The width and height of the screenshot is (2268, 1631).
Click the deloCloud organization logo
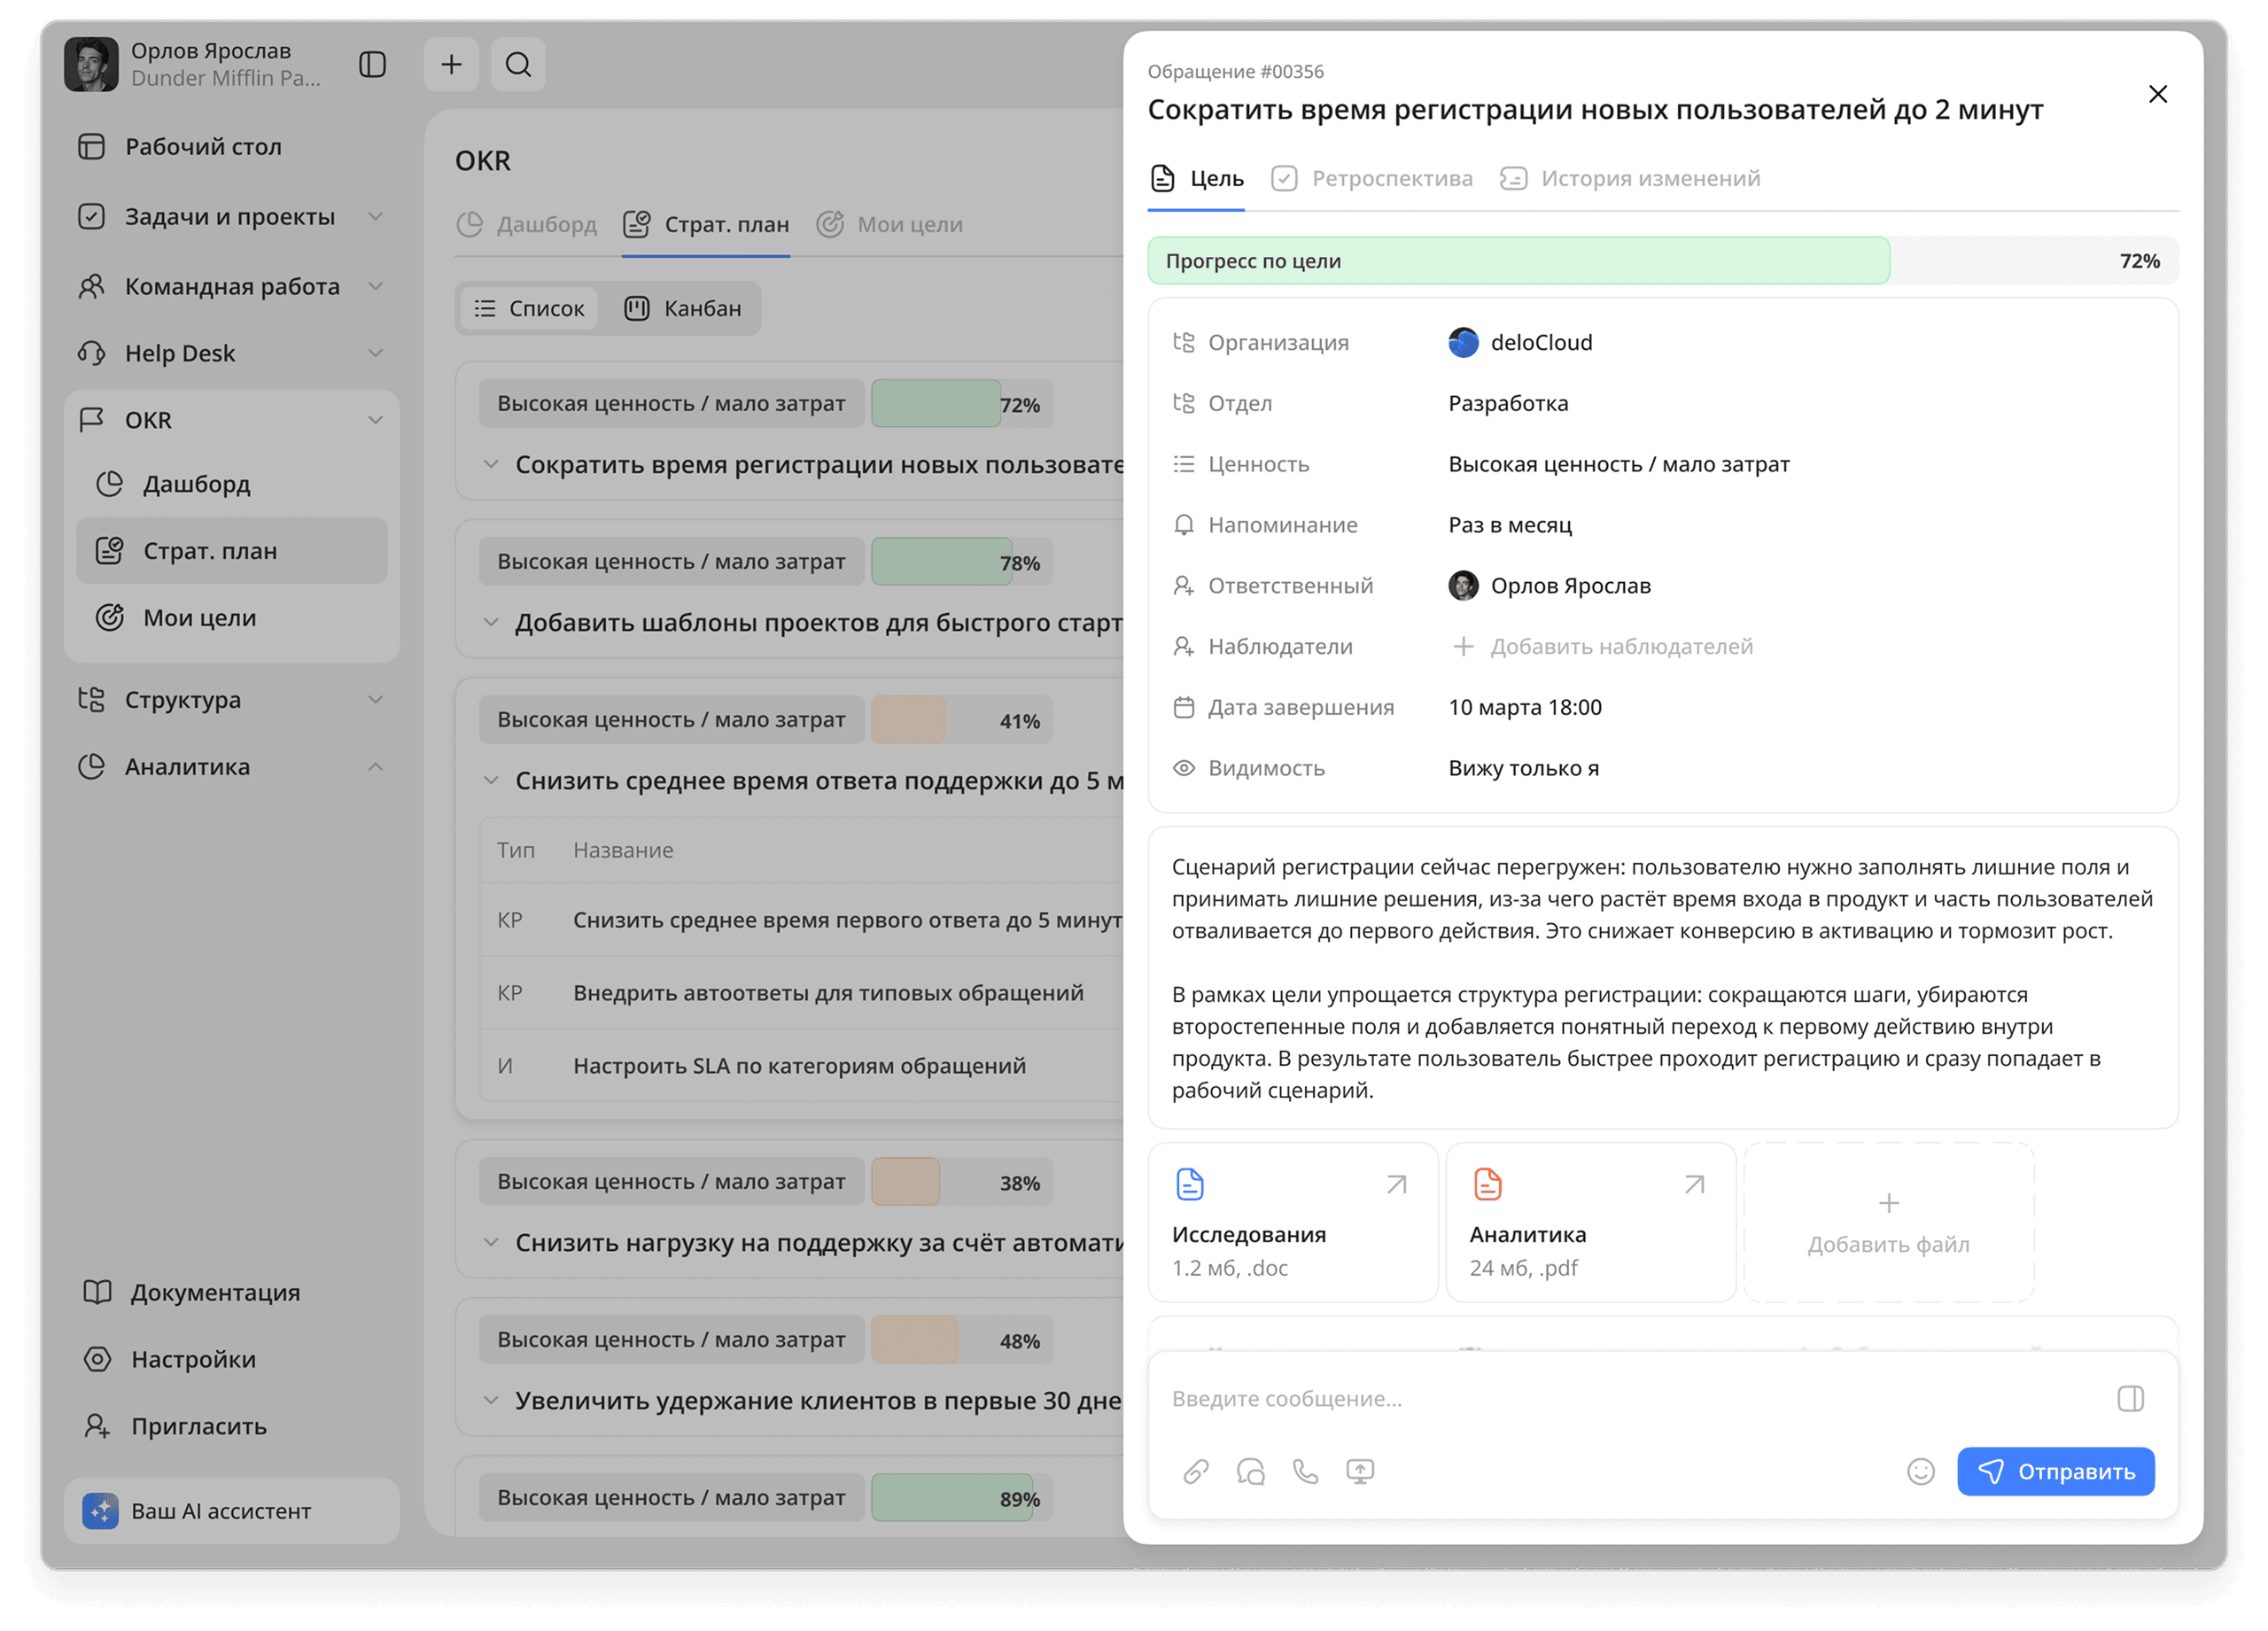[x=1463, y=342]
